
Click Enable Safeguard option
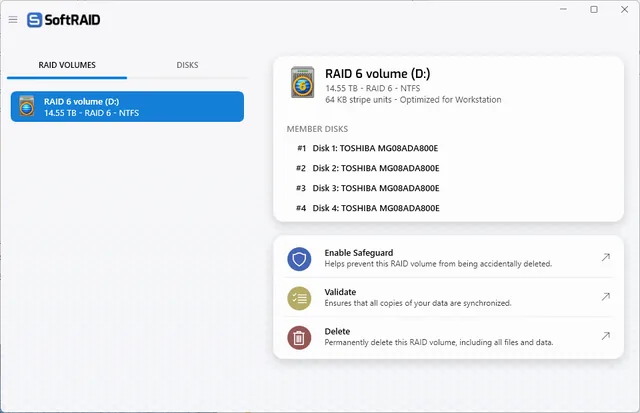click(448, 258)
